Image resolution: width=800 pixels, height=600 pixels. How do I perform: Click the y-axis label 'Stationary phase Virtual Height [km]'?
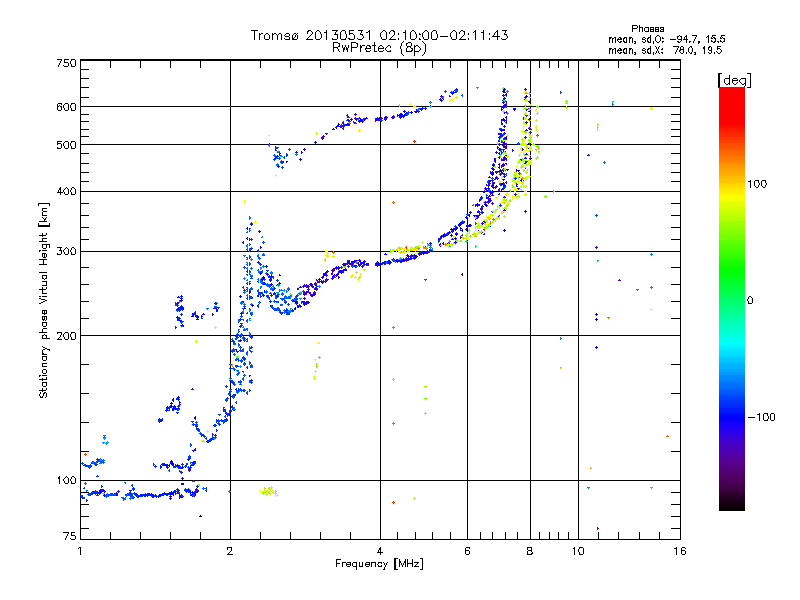click(43, 301)
